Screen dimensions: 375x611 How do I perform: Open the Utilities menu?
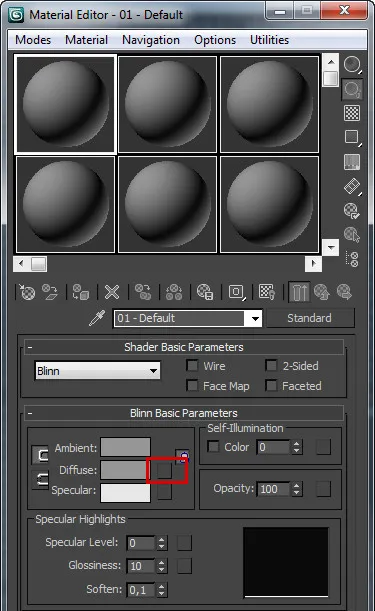click(269, 40)
